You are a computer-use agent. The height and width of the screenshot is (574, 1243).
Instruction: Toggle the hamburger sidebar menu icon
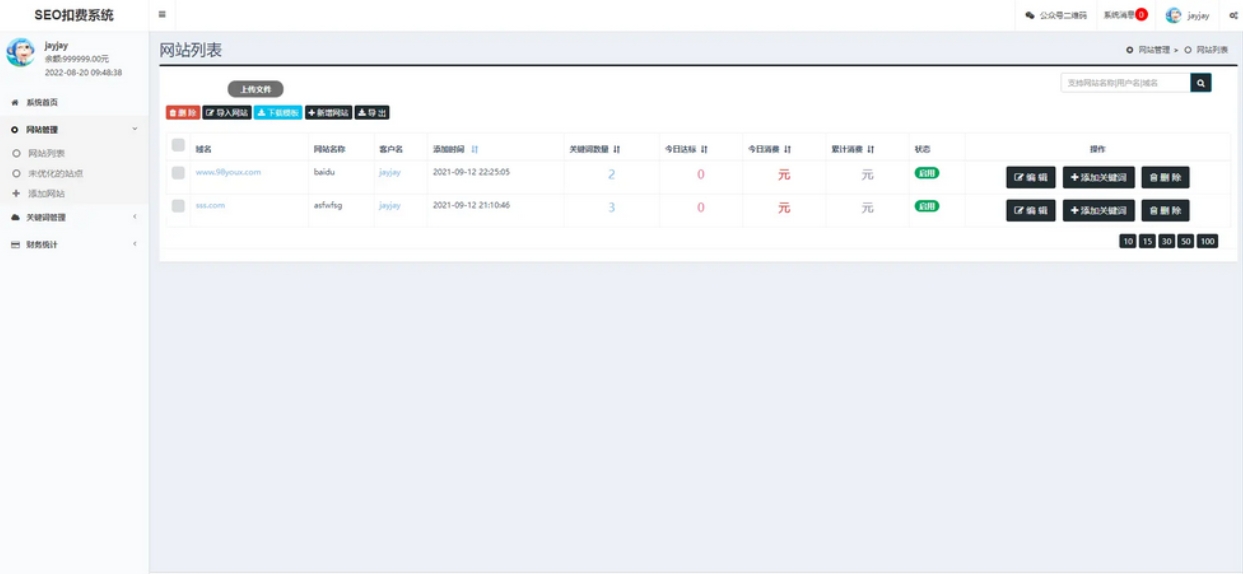162,15
